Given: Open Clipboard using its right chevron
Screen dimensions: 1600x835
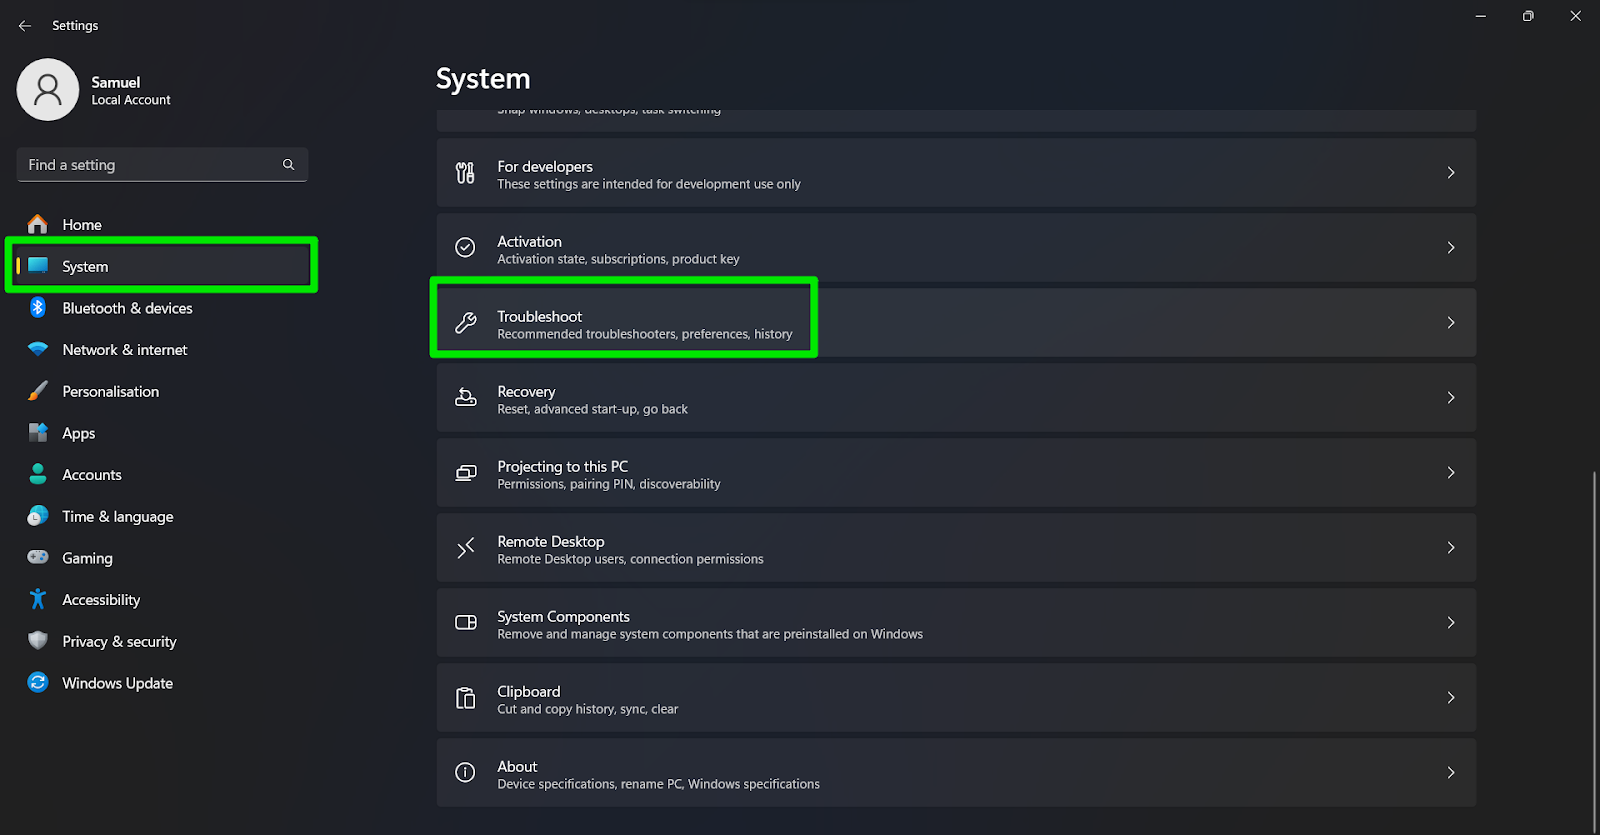Looking at the screenshot, I should (x=1451, y=697).
